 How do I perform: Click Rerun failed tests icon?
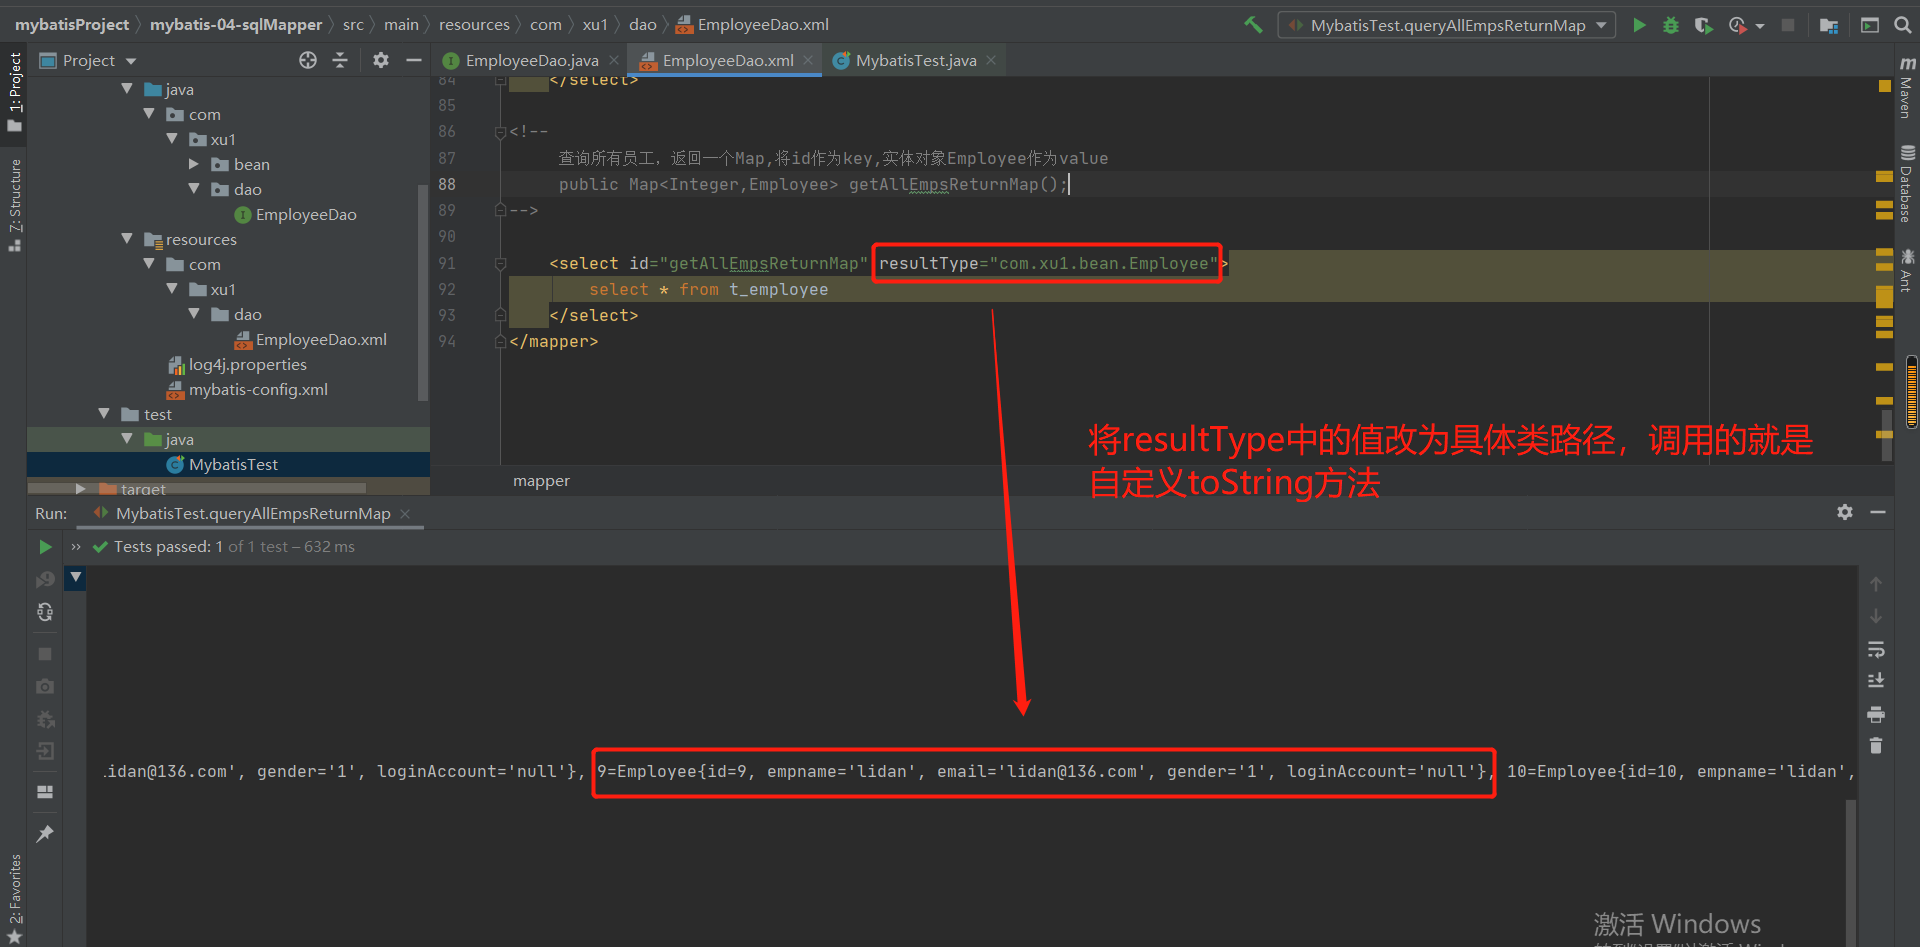[x=45, y=580]
